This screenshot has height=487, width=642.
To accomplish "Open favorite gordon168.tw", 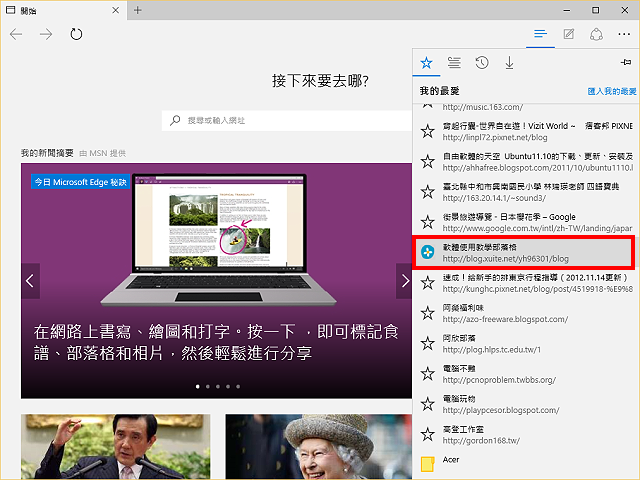I will tap(526, 434).
